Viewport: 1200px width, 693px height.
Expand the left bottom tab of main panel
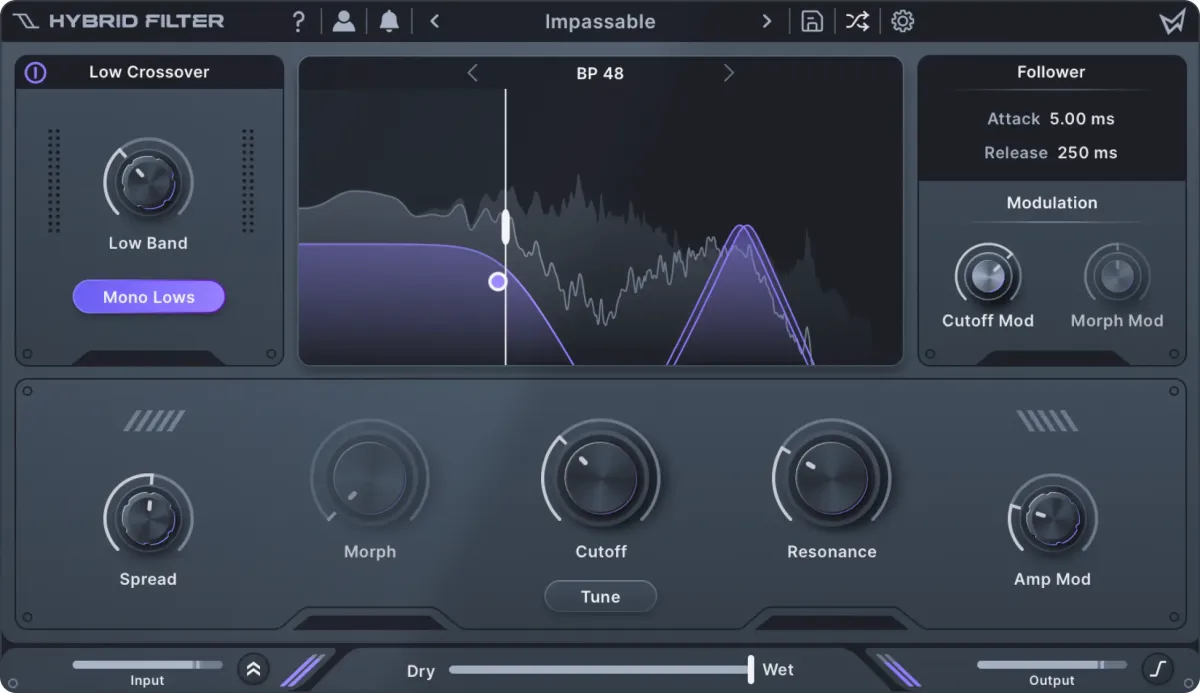[x=370, y=622]
